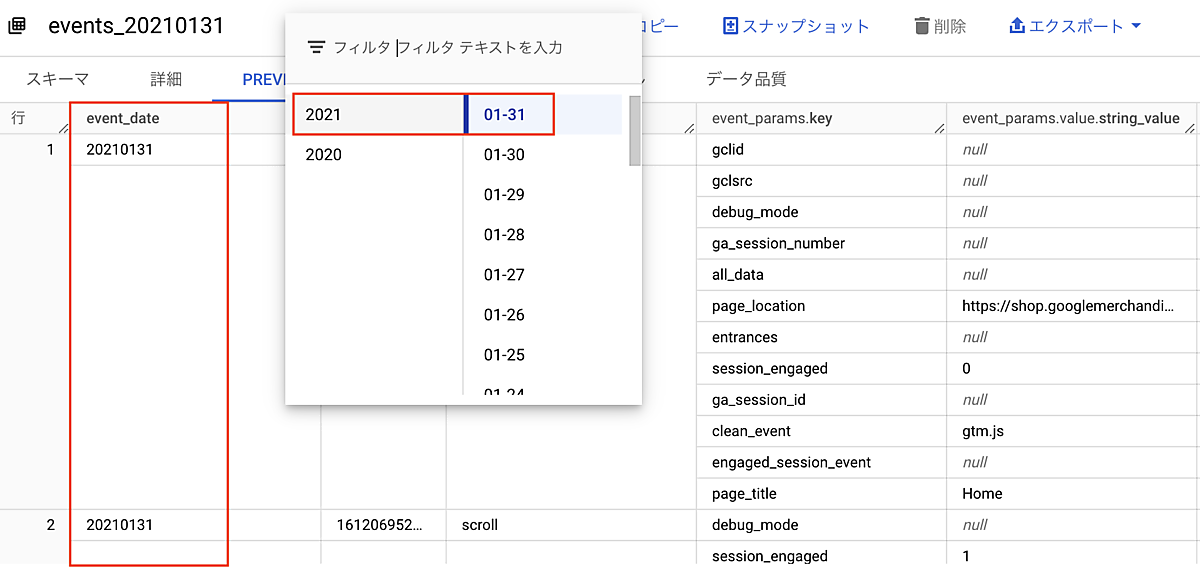Click the table icon beside events_20210131
Viewport: 1200px width, 570px height.
pos(17,26)
